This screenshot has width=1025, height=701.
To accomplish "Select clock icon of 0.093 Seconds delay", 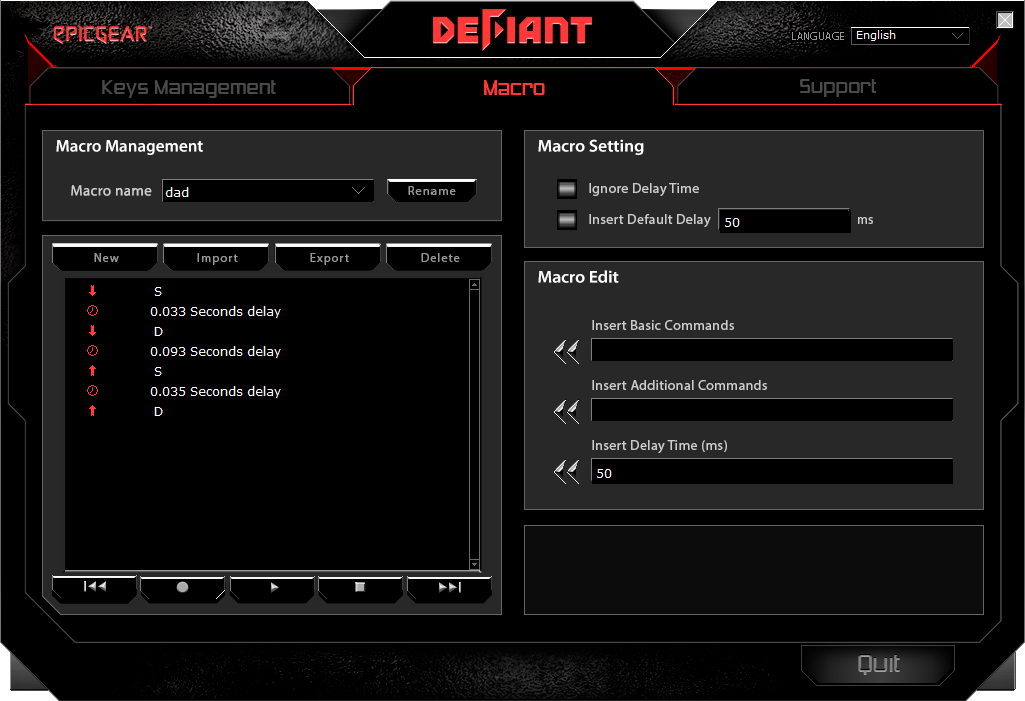I will click(x=92, y=350).
